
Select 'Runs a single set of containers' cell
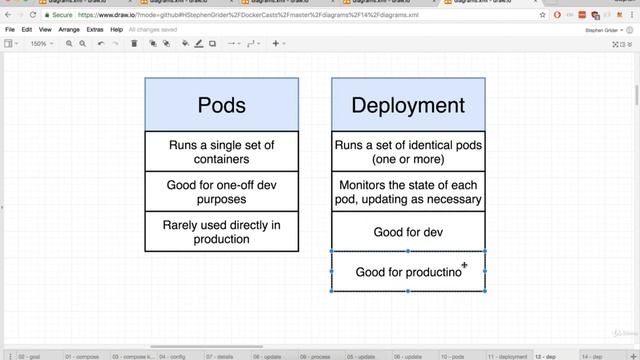click(222, 151)
